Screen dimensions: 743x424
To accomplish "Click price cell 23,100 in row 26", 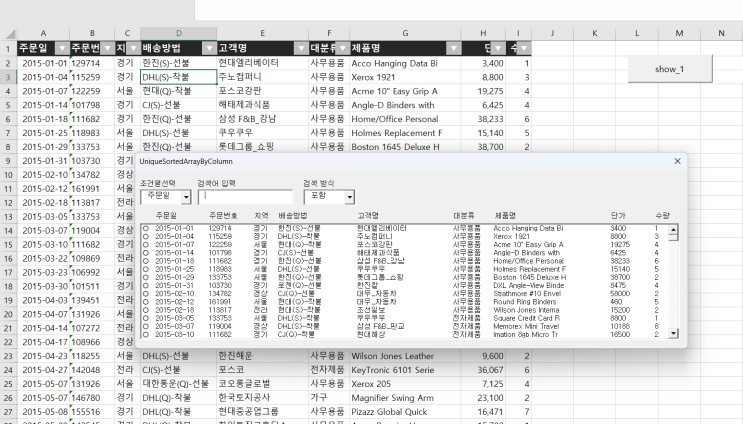I will click(x=483, y=398).
